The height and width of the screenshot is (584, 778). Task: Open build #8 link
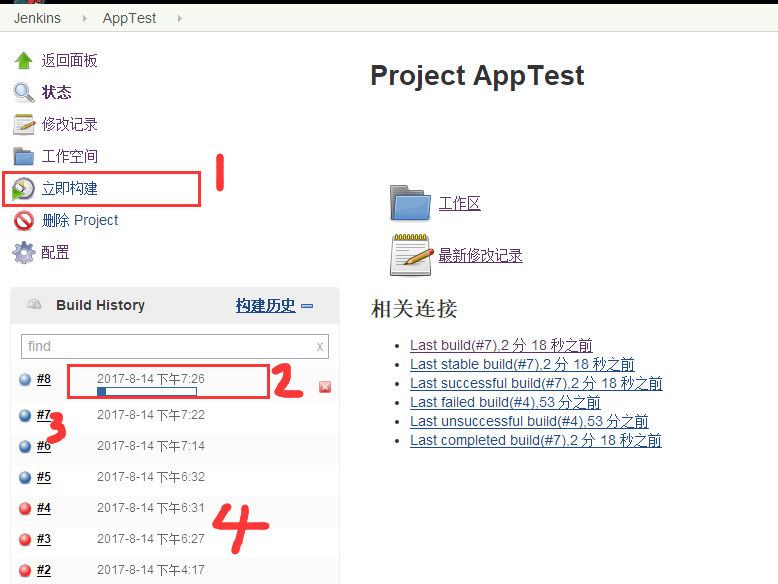tap(44, 379)
